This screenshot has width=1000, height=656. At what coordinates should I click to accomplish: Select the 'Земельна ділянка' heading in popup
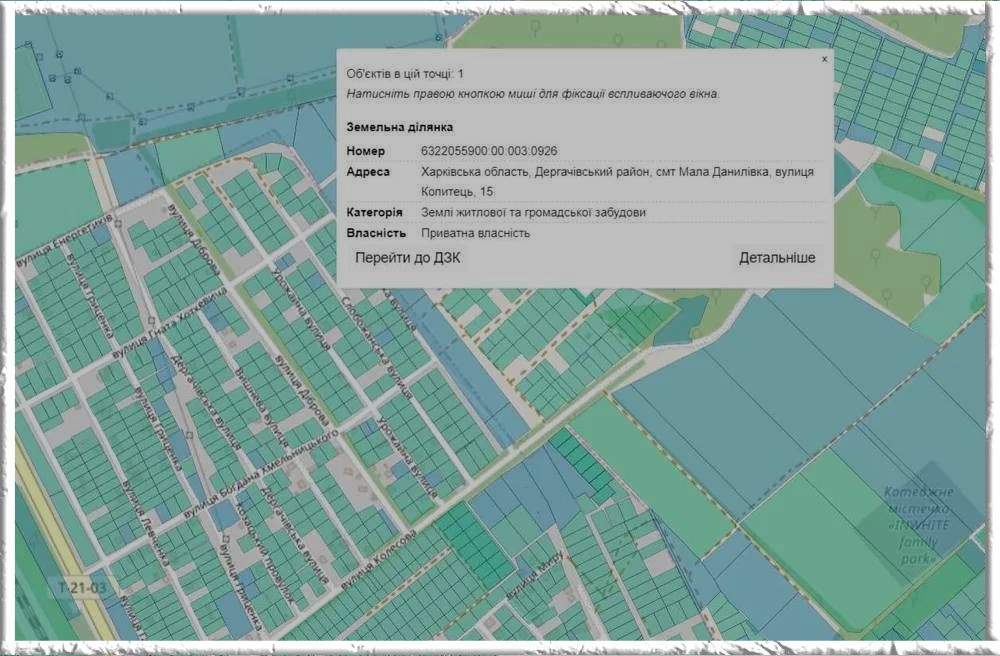tap(400, 128)
